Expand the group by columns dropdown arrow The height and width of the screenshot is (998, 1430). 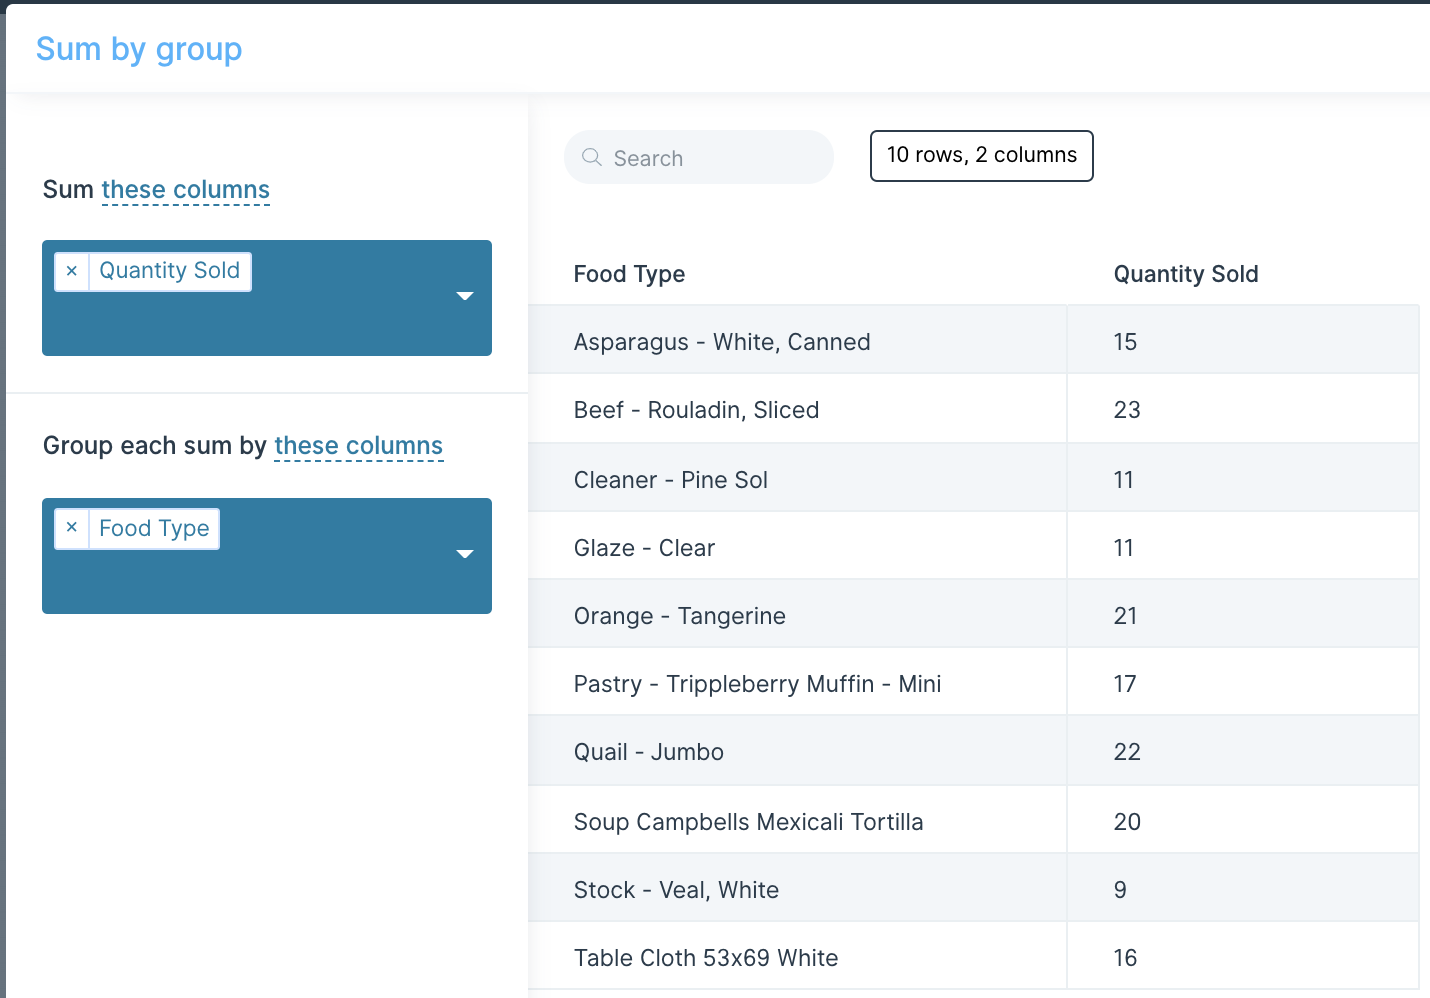[x=464, y=554]
